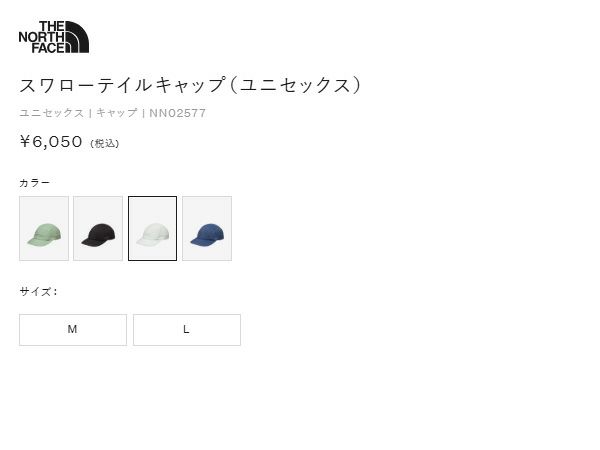Pick the blue cap color option
600x450 pixels.
[x=207, y=228]
